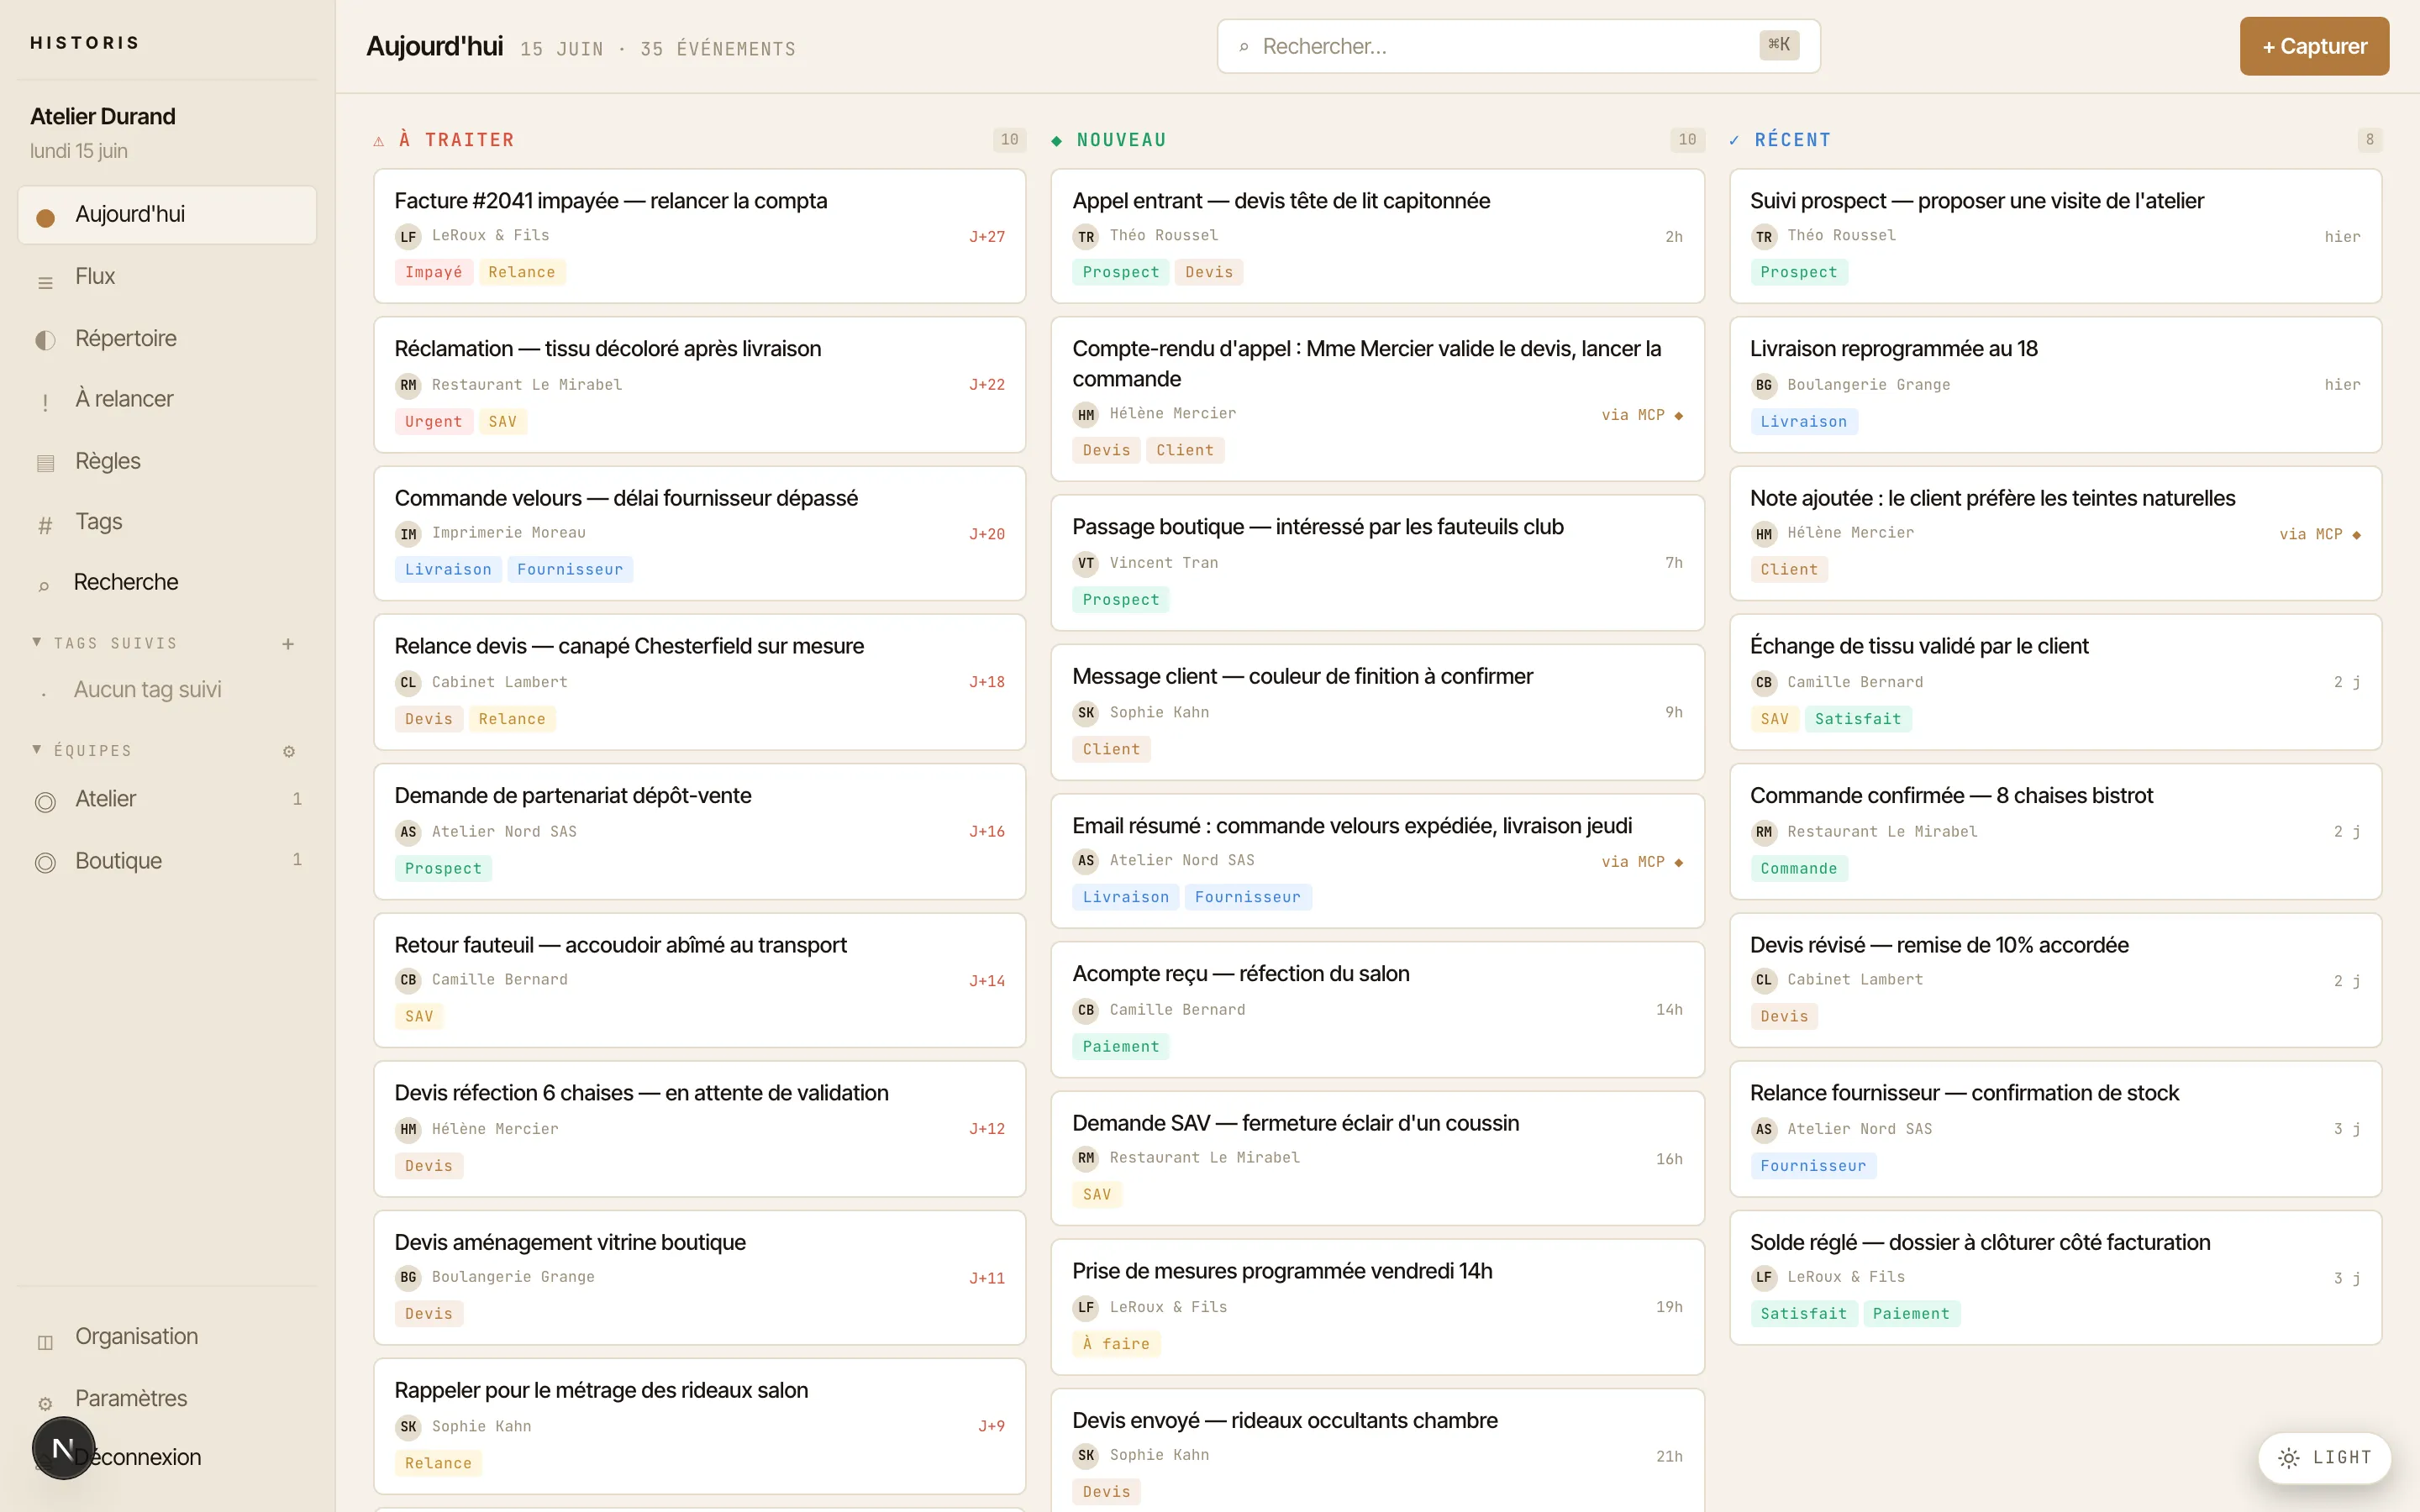Click the round N avatar badge
Image resolution: width=2420 pixels, height=1512 pixels.
63,1448
